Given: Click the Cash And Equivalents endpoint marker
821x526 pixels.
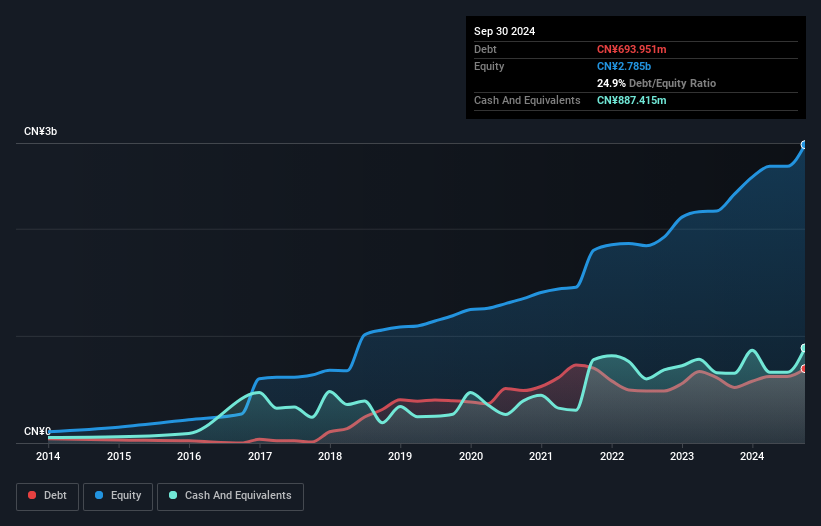Looking at the screenshot, I should (x=804, y=348).
